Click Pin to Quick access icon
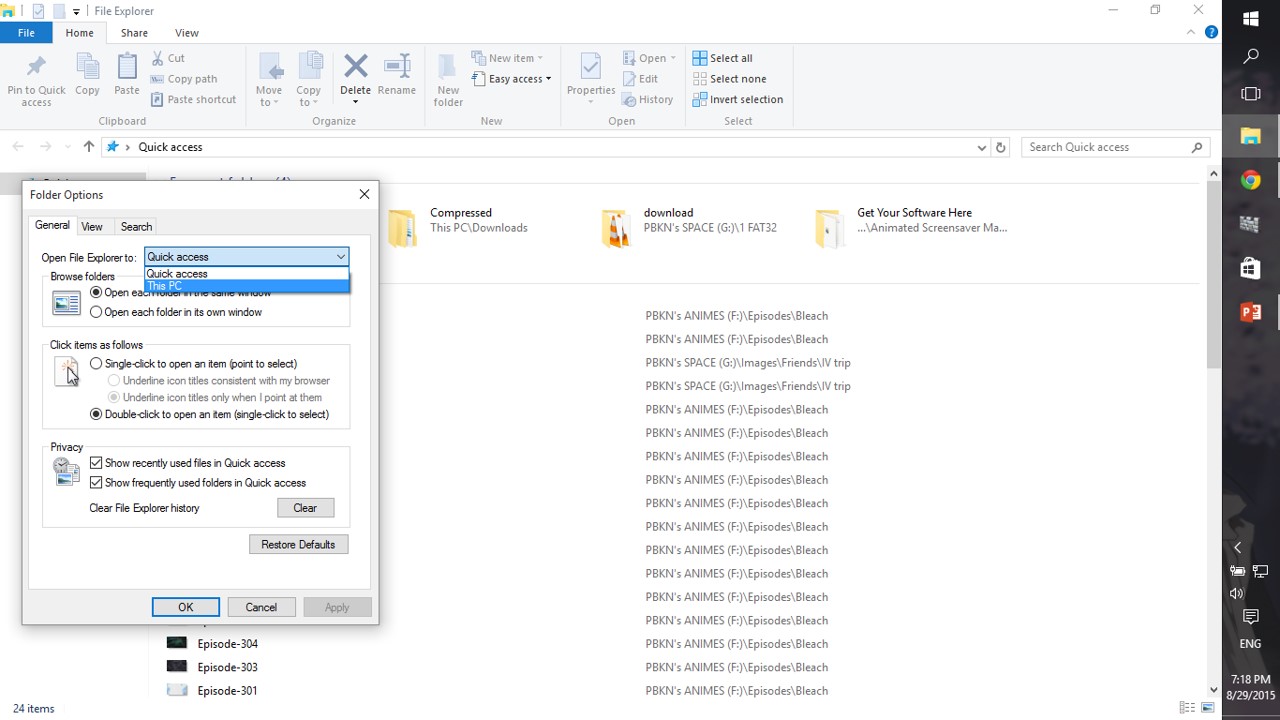Viewport: 1280px width, 720px height. click(36, 68)
